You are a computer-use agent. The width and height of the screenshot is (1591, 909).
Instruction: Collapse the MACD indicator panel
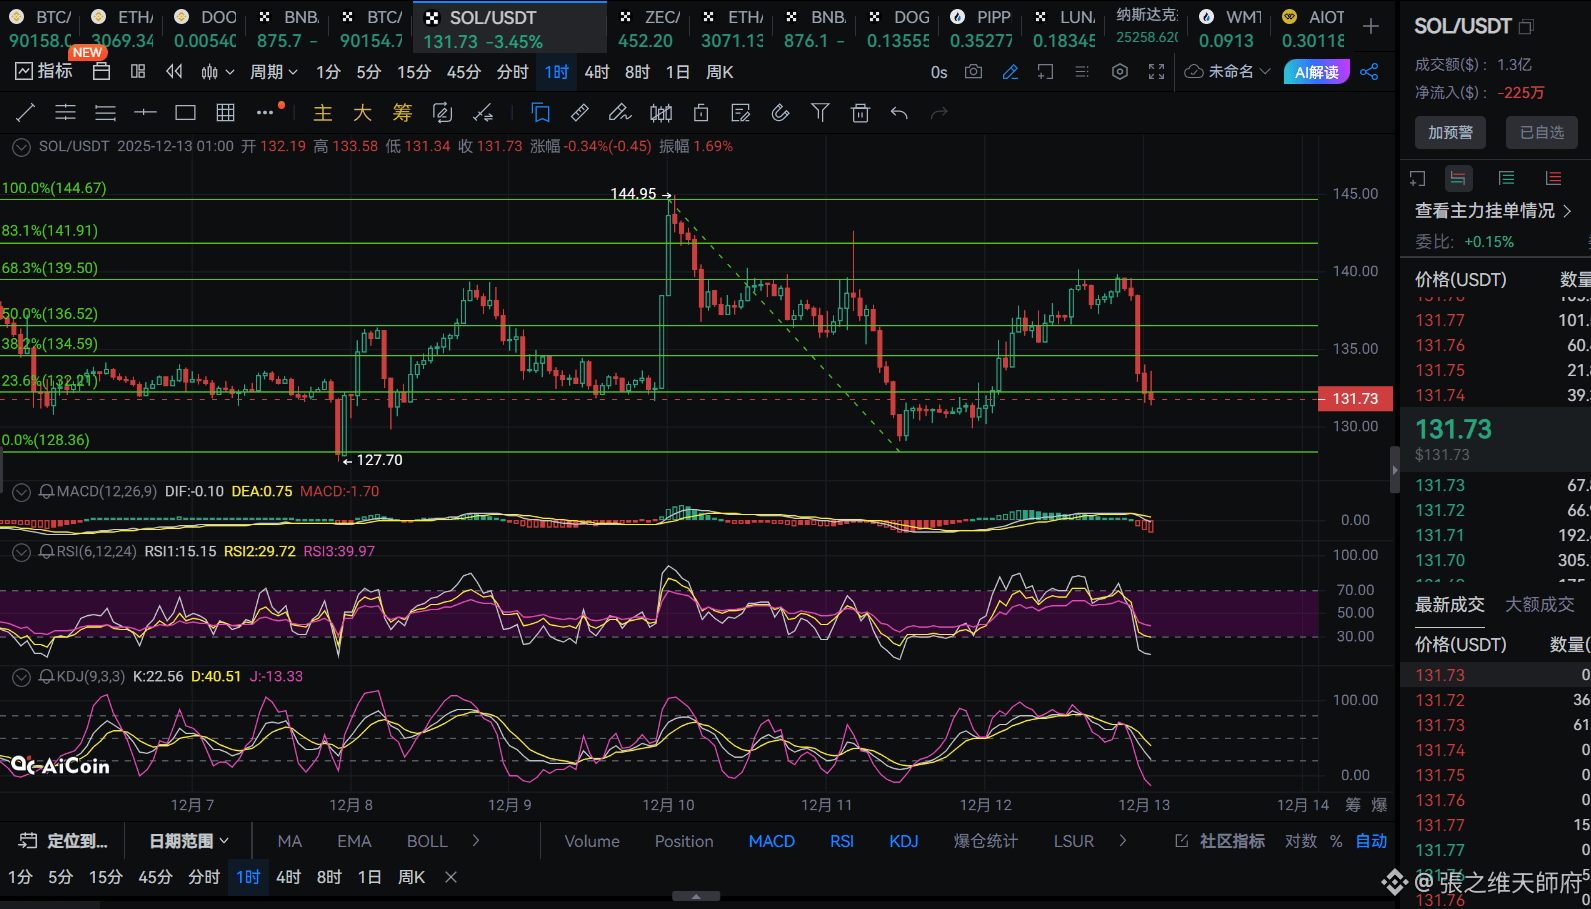tap(20, 492)
